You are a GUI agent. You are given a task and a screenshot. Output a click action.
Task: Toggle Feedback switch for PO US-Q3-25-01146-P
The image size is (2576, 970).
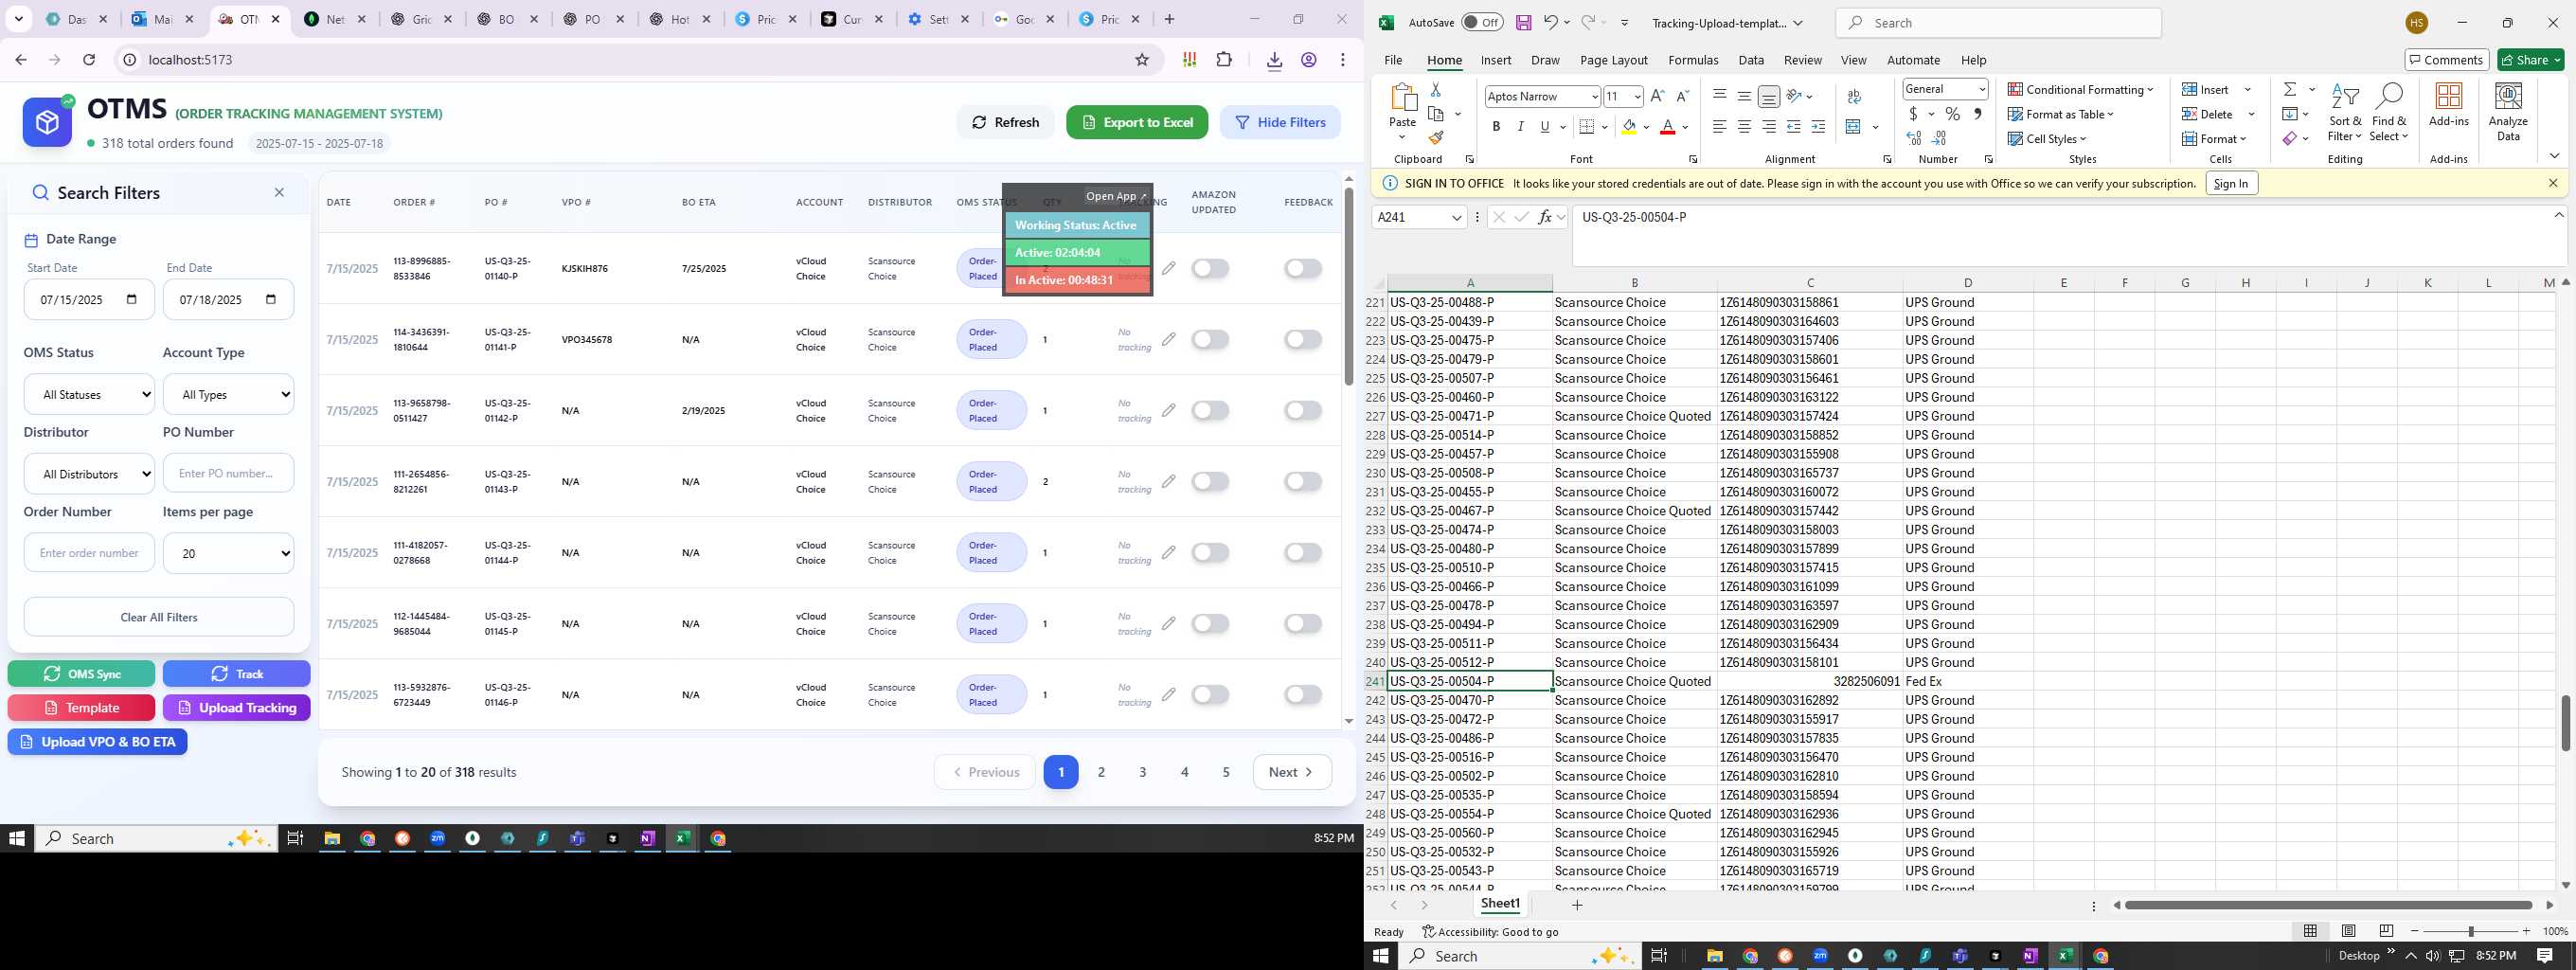(x=1303, y=694)
